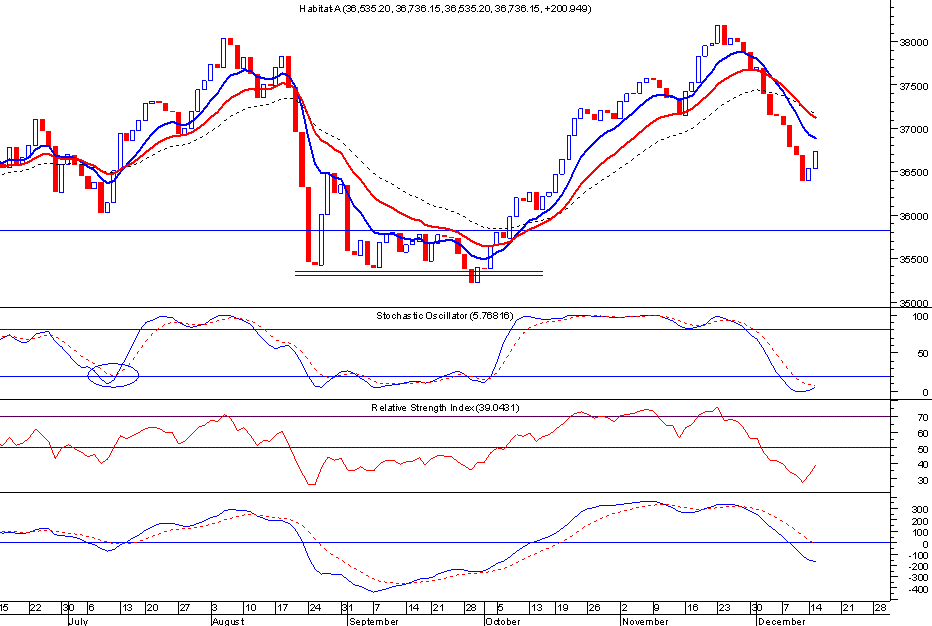Select the date label 27 in July
The image size is (932, 626).
[185, 608]
